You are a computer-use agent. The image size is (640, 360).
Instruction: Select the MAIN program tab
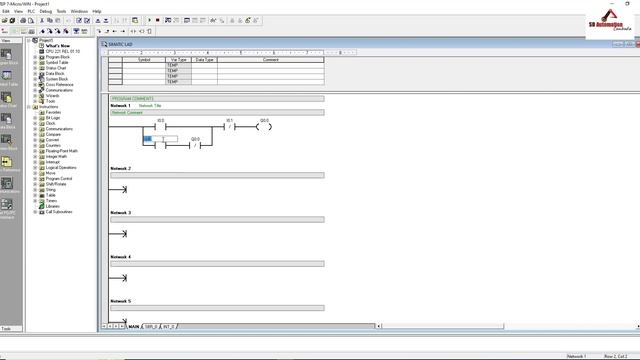pos(133,327)
